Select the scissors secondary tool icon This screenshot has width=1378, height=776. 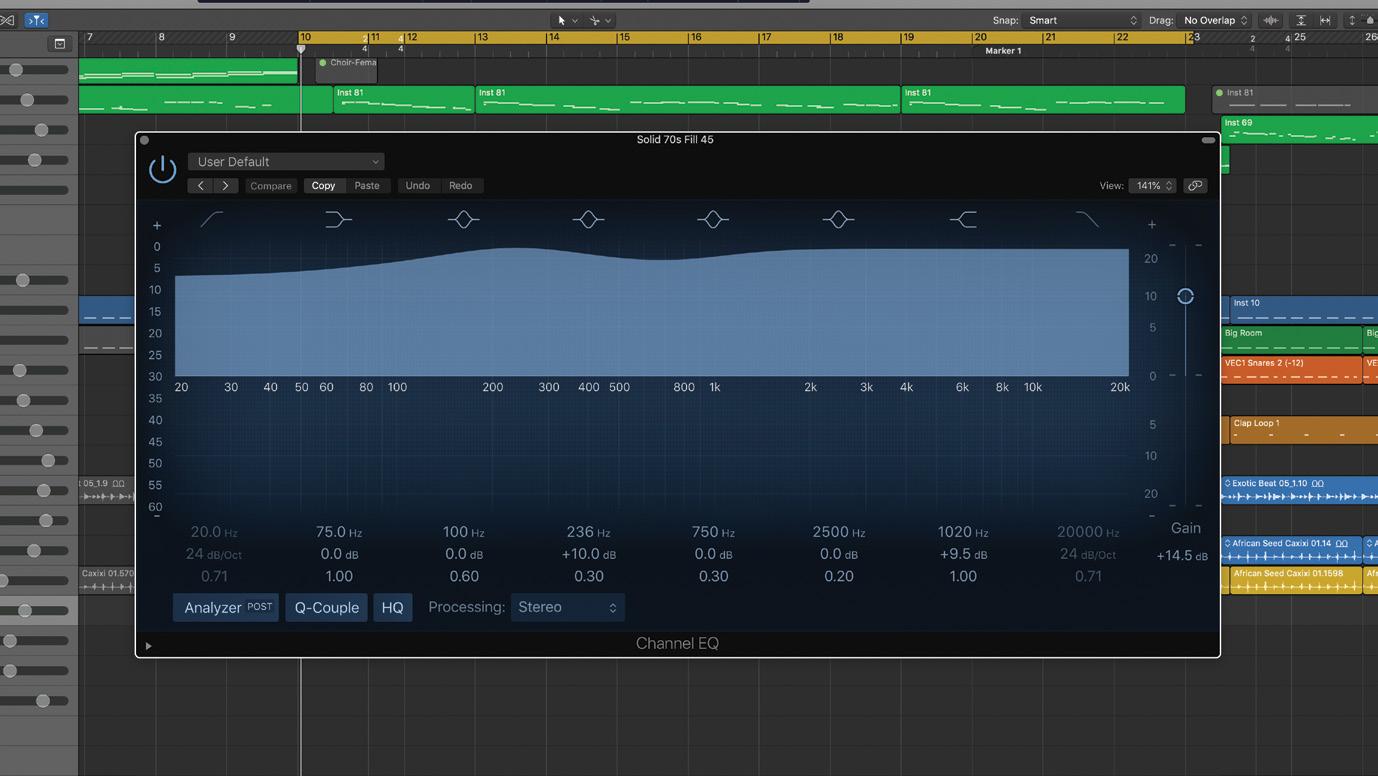[x=594, y=20]
